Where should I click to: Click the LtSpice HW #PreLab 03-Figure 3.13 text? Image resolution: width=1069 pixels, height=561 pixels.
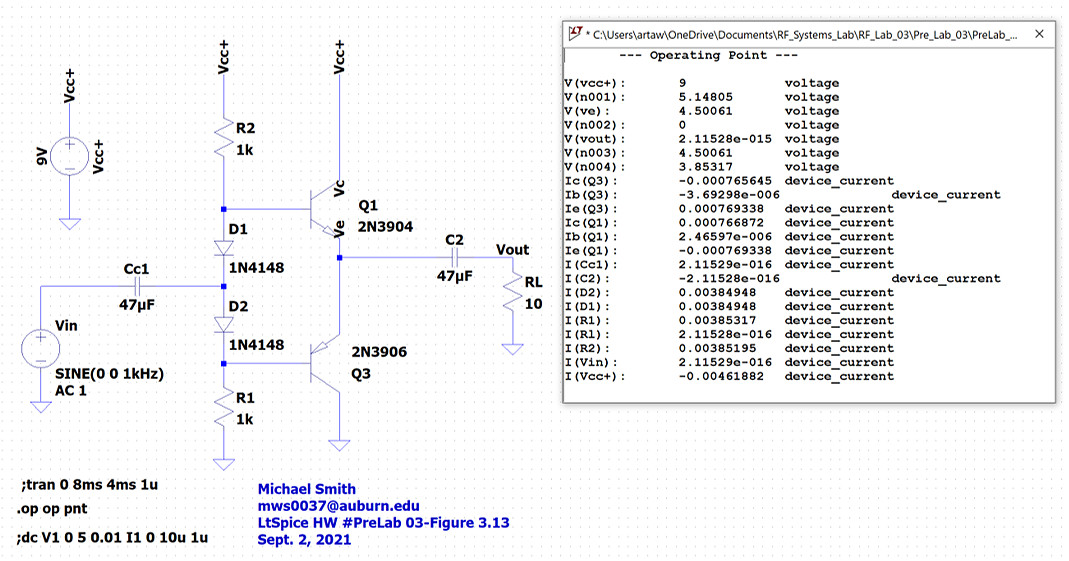[x=383, y=523]
